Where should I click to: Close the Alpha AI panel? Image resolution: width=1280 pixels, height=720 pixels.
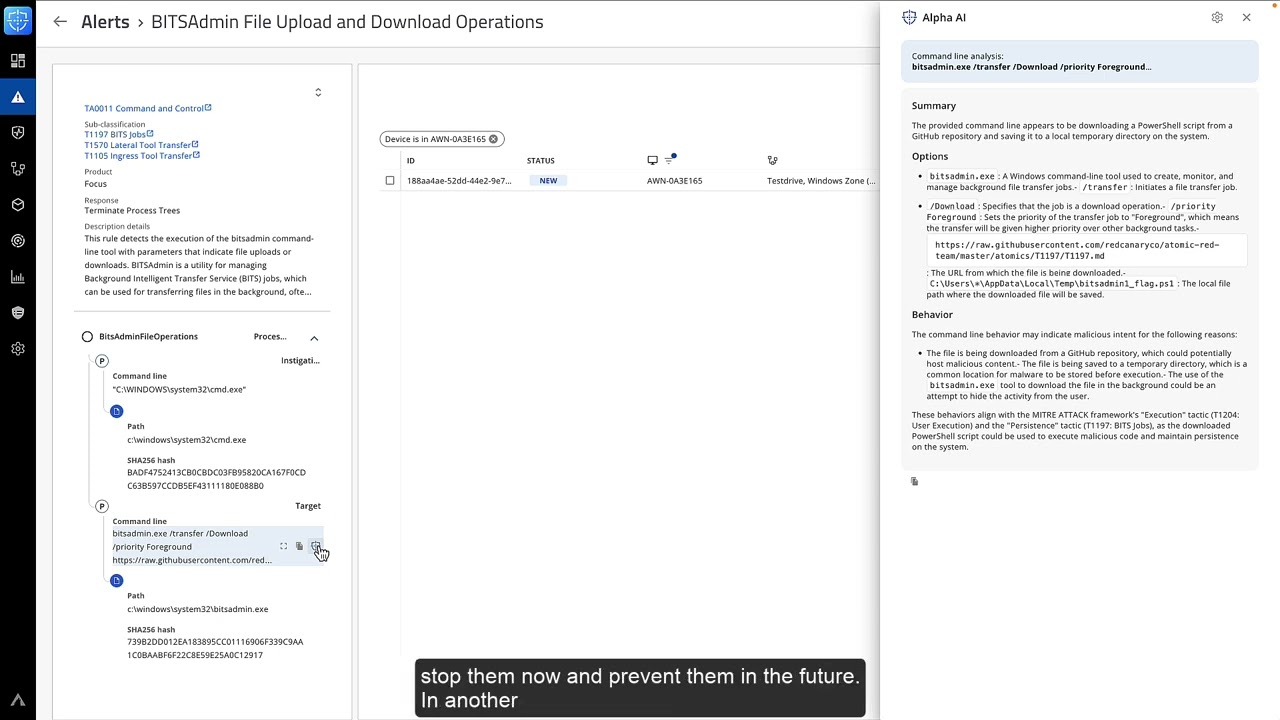coord(1246,17)
